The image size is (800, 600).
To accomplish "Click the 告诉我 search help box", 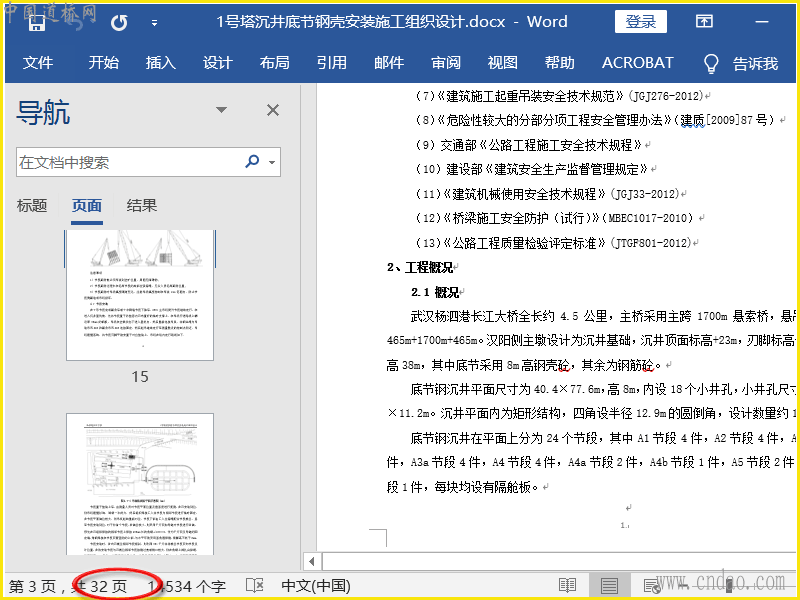I will point(756,63).
